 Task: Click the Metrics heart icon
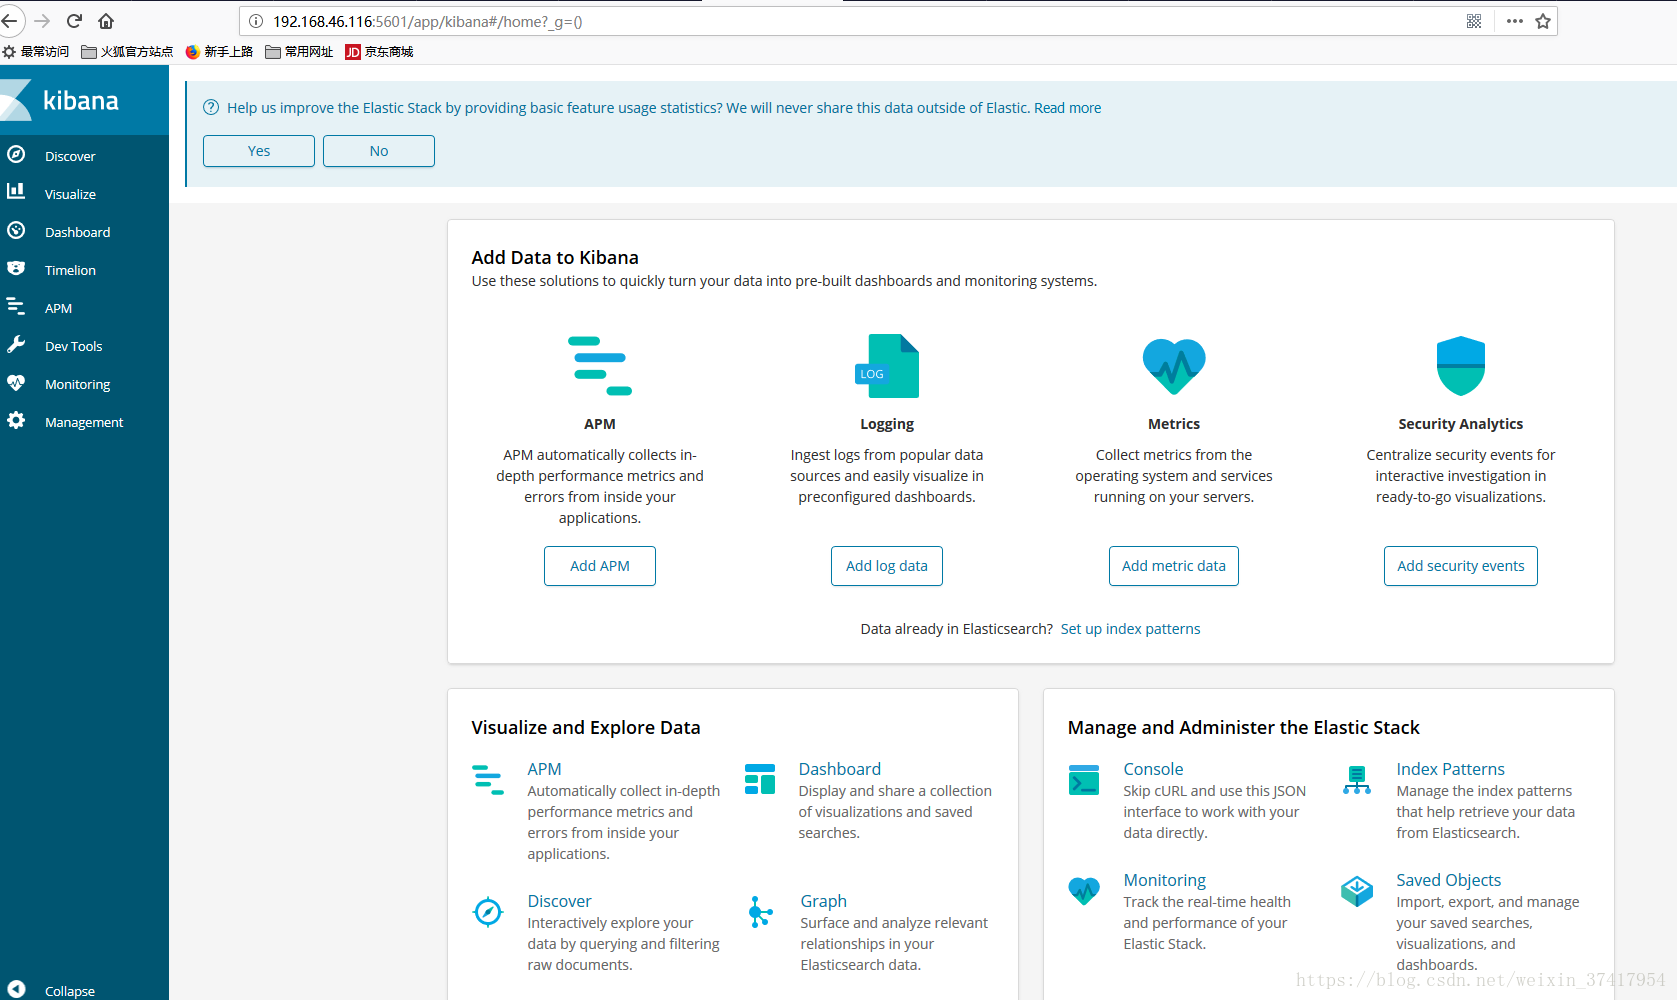1174,366
